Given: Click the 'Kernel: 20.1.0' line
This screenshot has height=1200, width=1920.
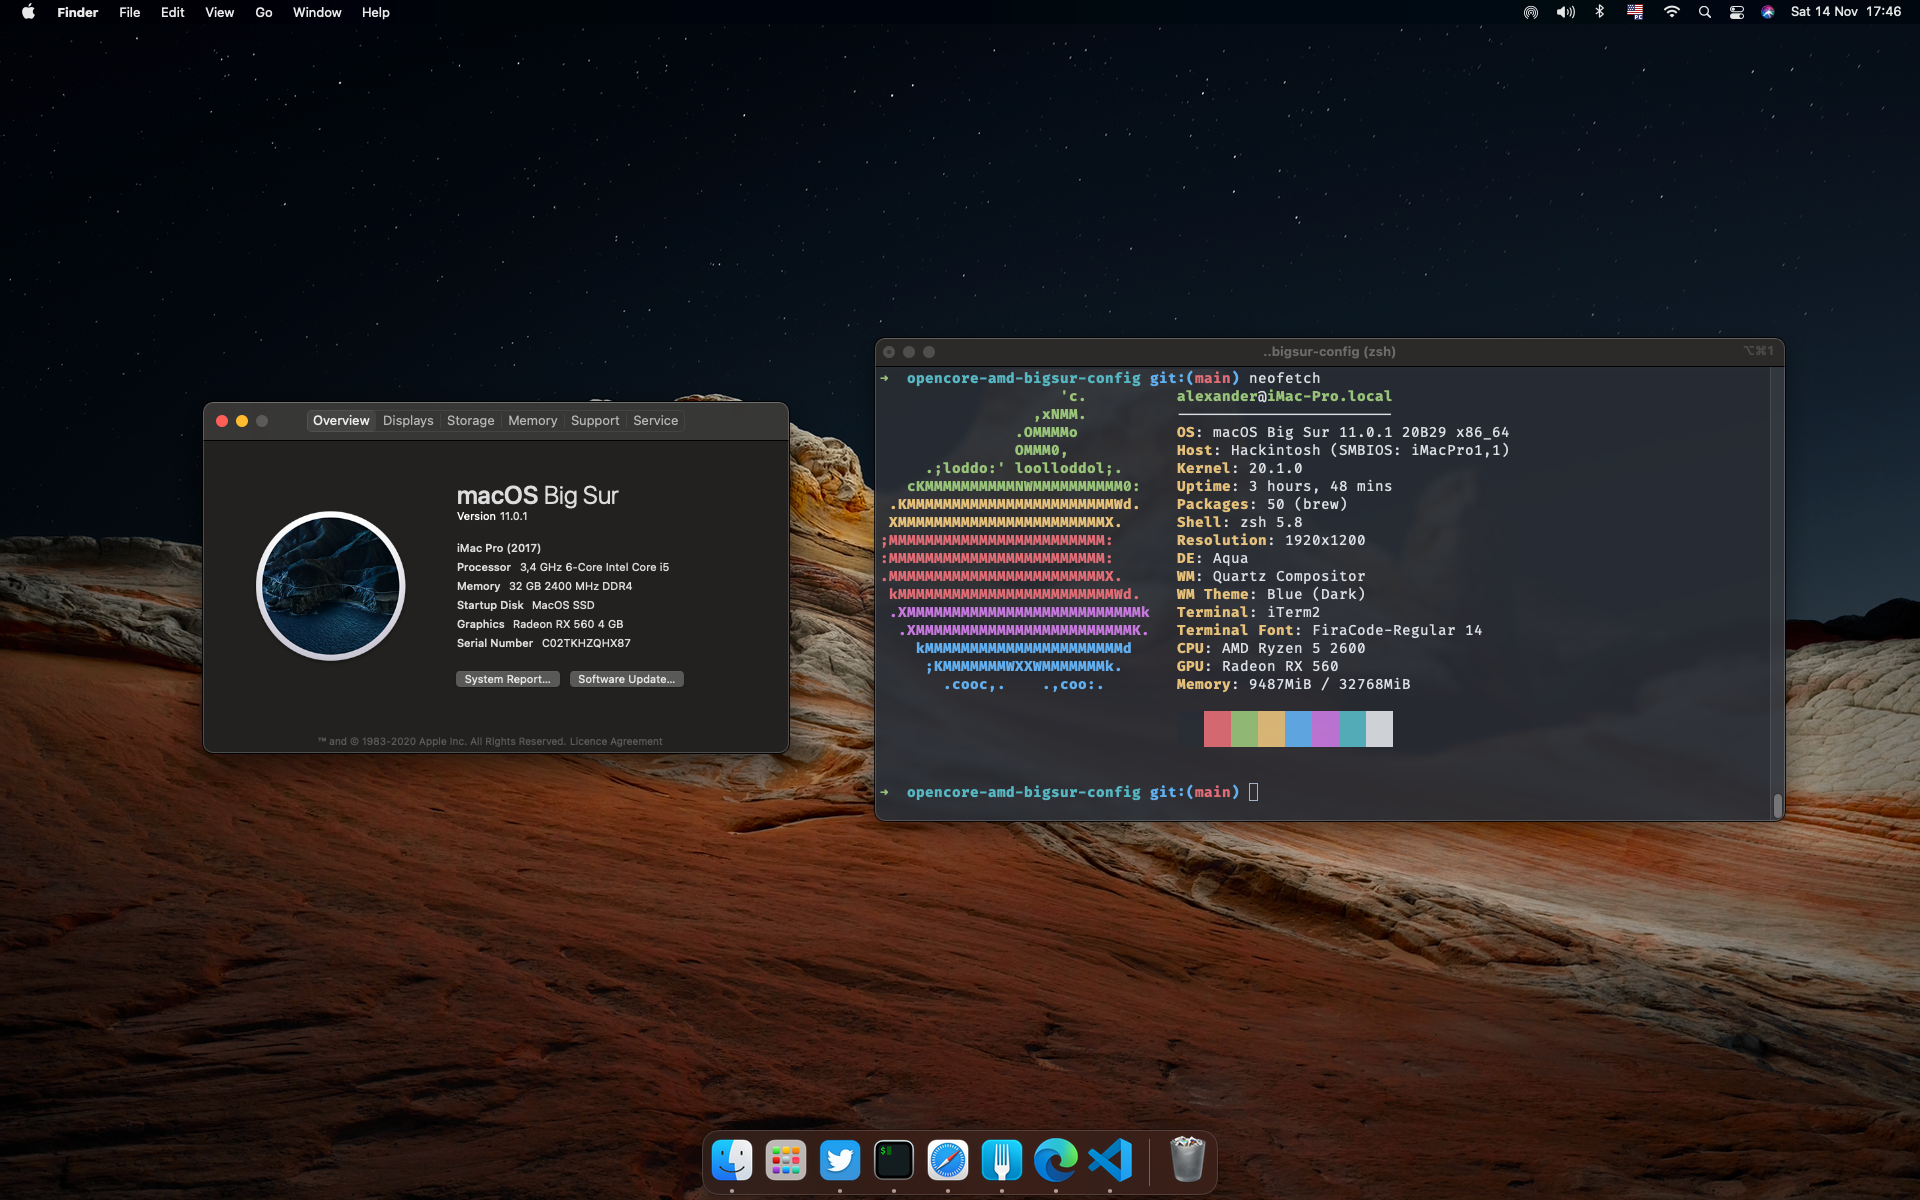Looking at the screenshot, I should coord(1239,468).
